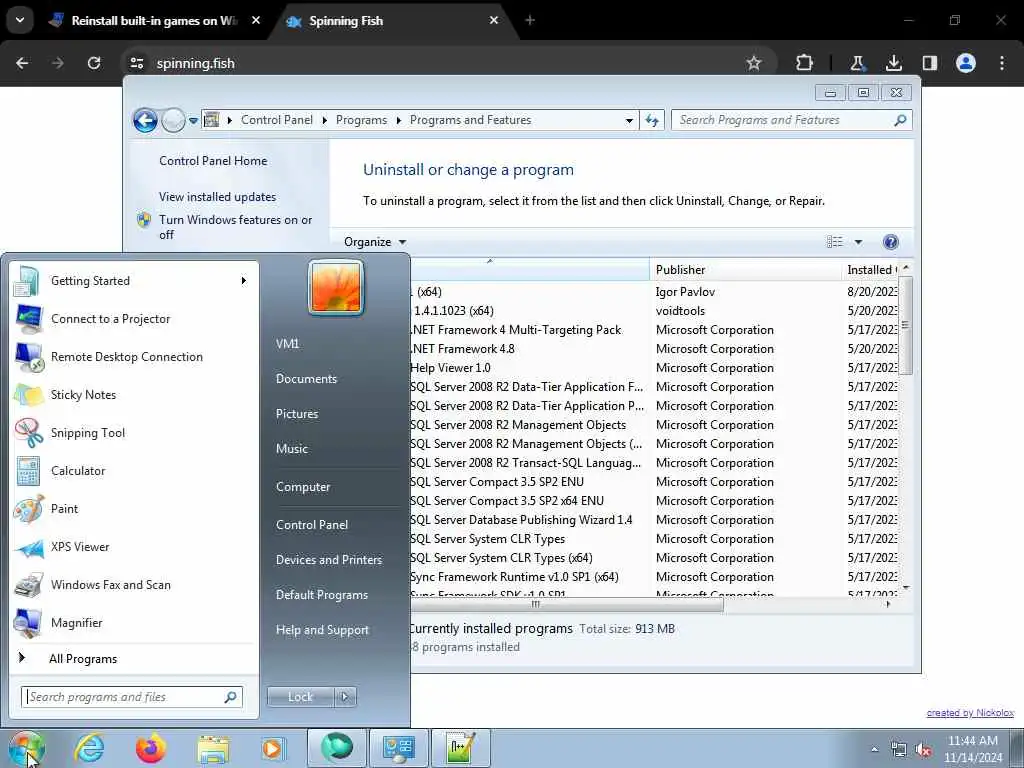Open Chrome three-dot menu
The height and width of the screenshot is (768, 1024).
(x=1002, y=63)
